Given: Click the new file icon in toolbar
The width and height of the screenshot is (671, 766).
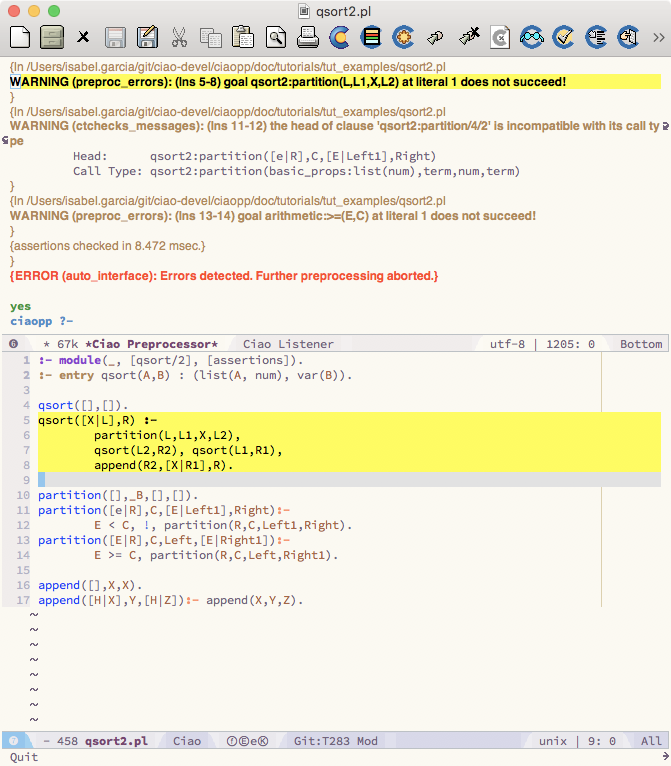Looking at the screenshot, I should pyautogui.click(x=20, y=38).
